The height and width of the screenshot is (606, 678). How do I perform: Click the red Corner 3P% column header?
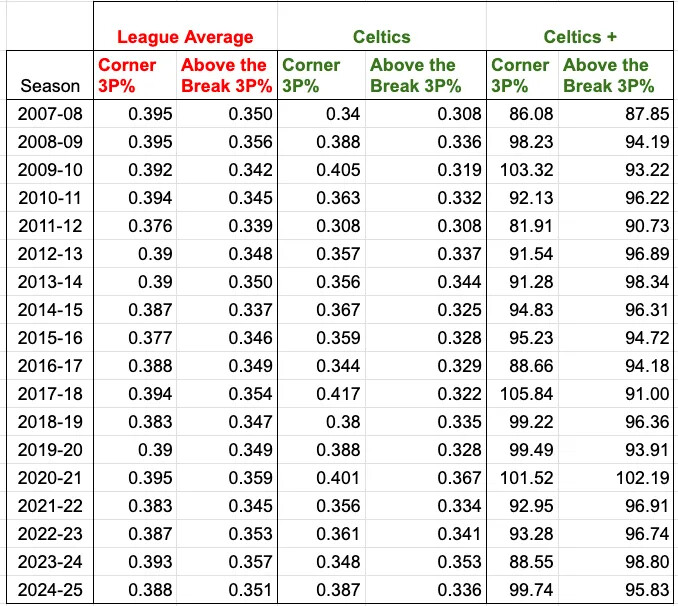135,75
